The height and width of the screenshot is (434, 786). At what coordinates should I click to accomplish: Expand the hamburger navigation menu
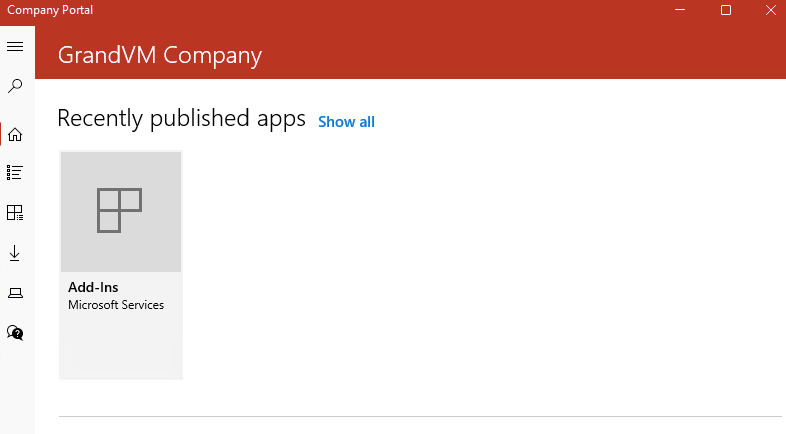15,47
